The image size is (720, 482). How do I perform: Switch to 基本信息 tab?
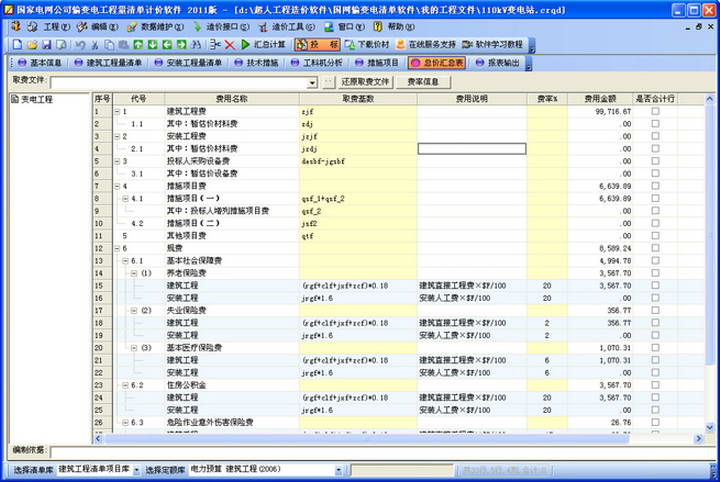point(39,63)
